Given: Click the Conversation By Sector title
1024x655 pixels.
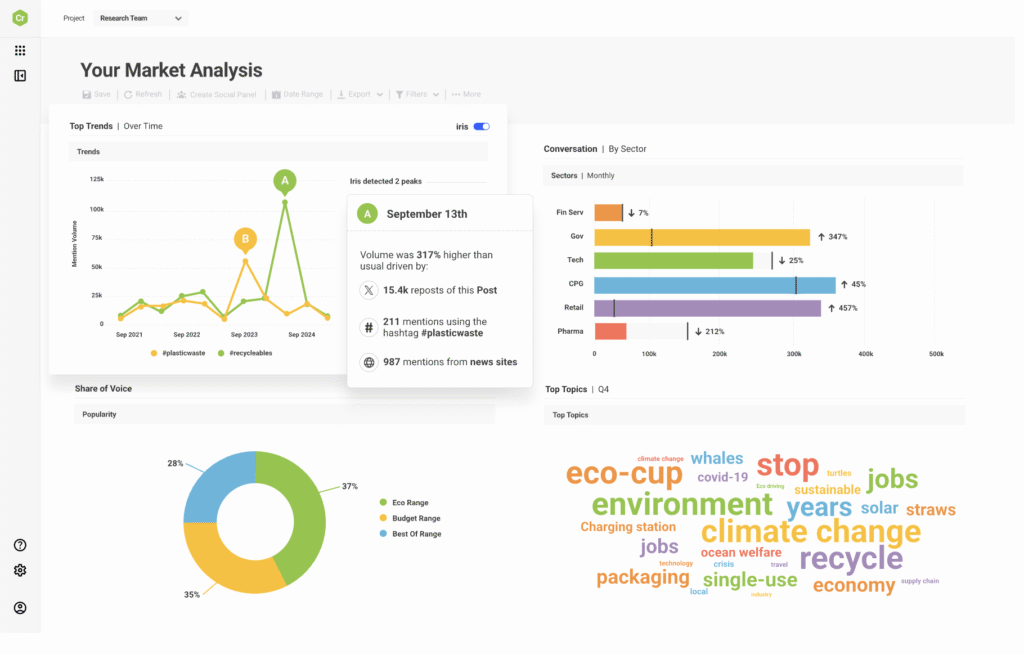Looking at the screenshot, I should 595,149.
